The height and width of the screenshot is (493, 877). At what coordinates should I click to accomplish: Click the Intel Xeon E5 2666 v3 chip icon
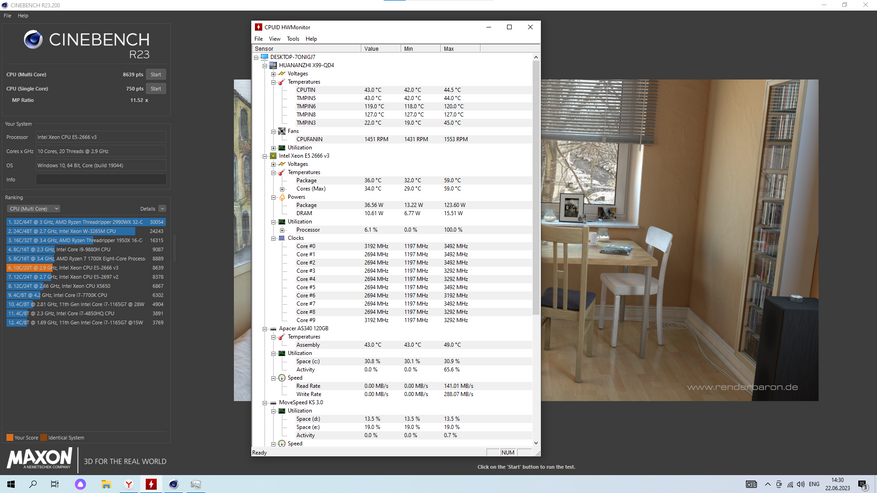(x=272, y=156)
